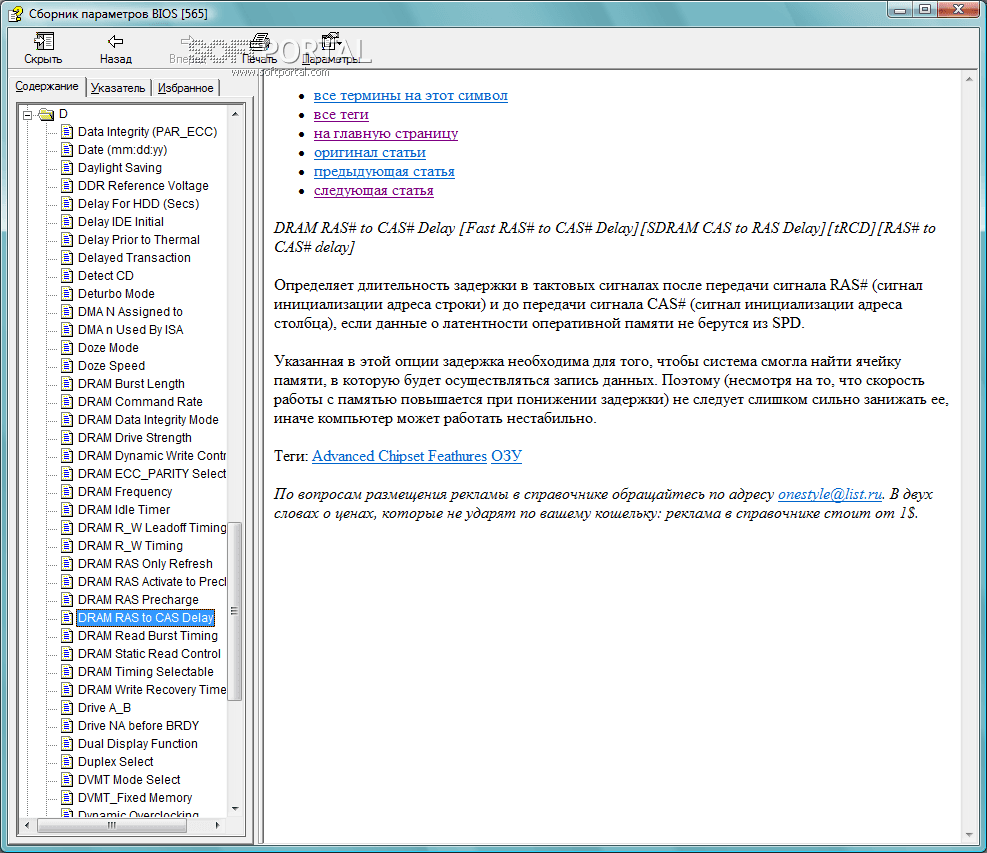
Task: Open the Daylight Saving topic
Action: click(x=120, y=168)
